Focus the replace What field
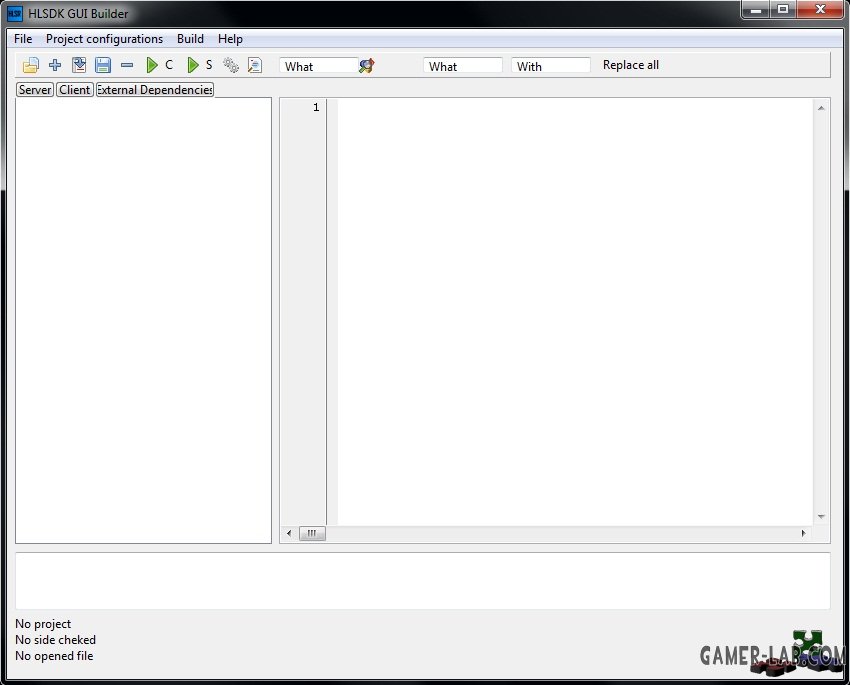The height and width of the screenshot is (685, 850). (463, 66)
